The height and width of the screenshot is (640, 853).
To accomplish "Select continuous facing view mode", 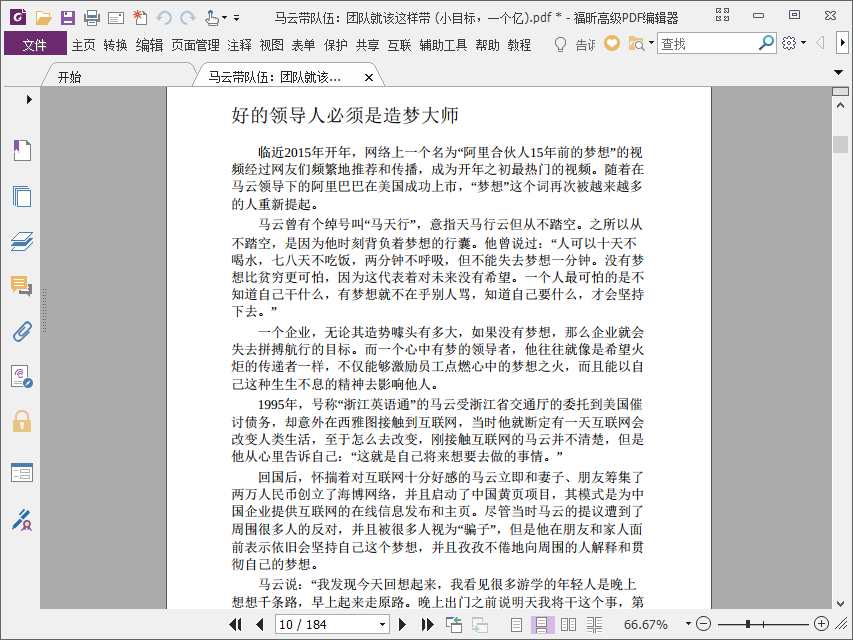I will 595,625.
